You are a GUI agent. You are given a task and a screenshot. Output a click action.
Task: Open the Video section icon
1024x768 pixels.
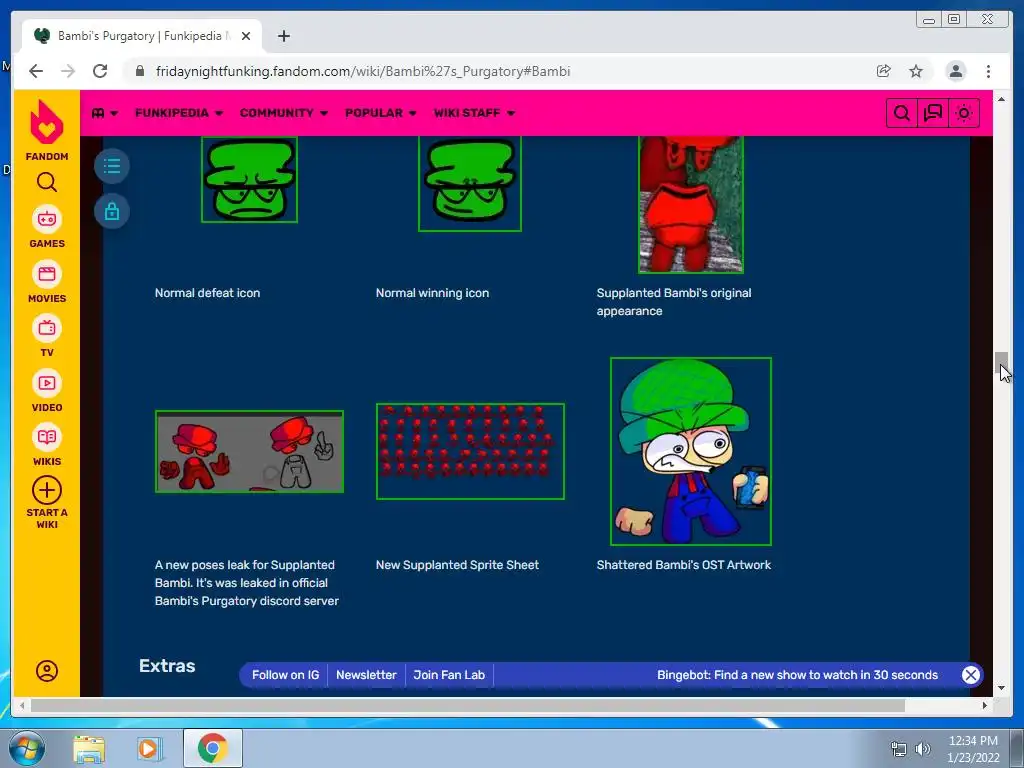47,383
